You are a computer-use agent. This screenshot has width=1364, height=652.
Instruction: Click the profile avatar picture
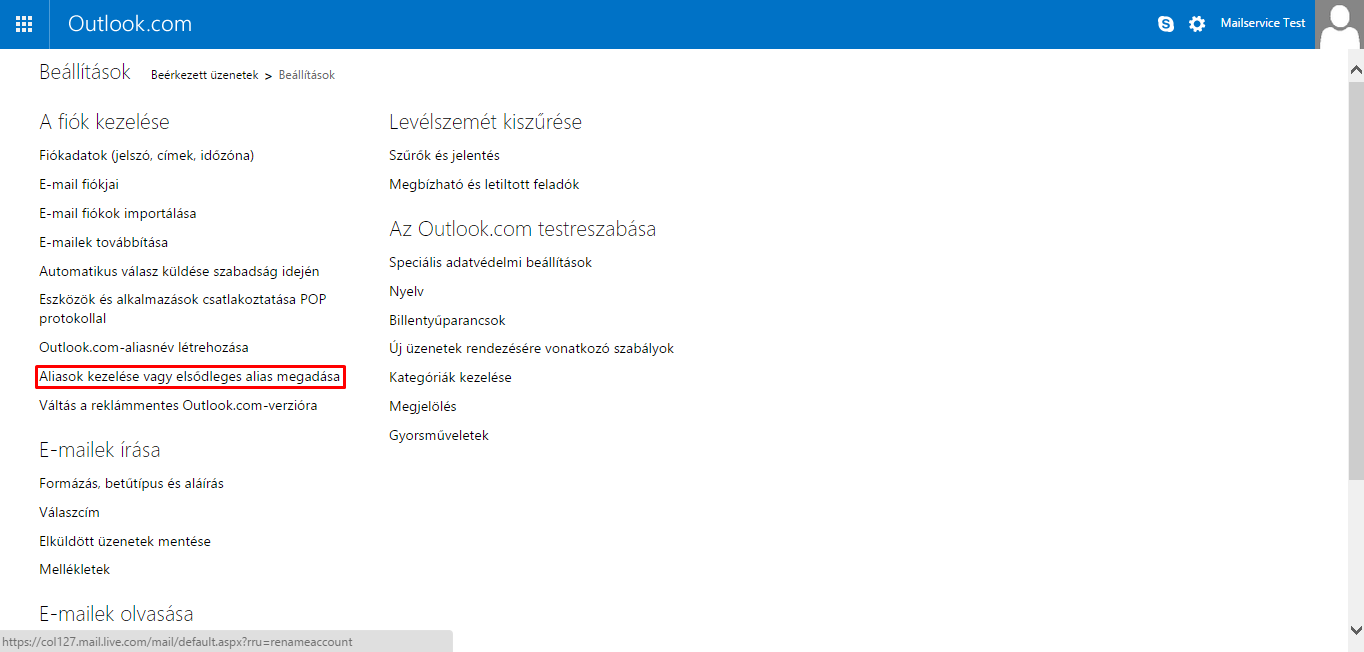1340,24
